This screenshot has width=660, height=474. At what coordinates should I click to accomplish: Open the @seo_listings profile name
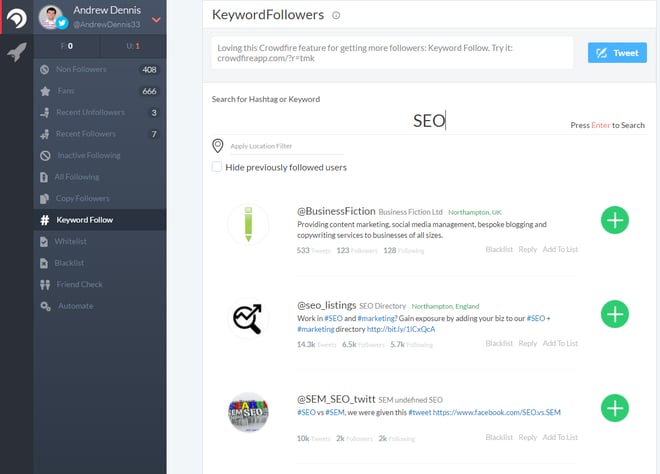[x=327, y=305]
